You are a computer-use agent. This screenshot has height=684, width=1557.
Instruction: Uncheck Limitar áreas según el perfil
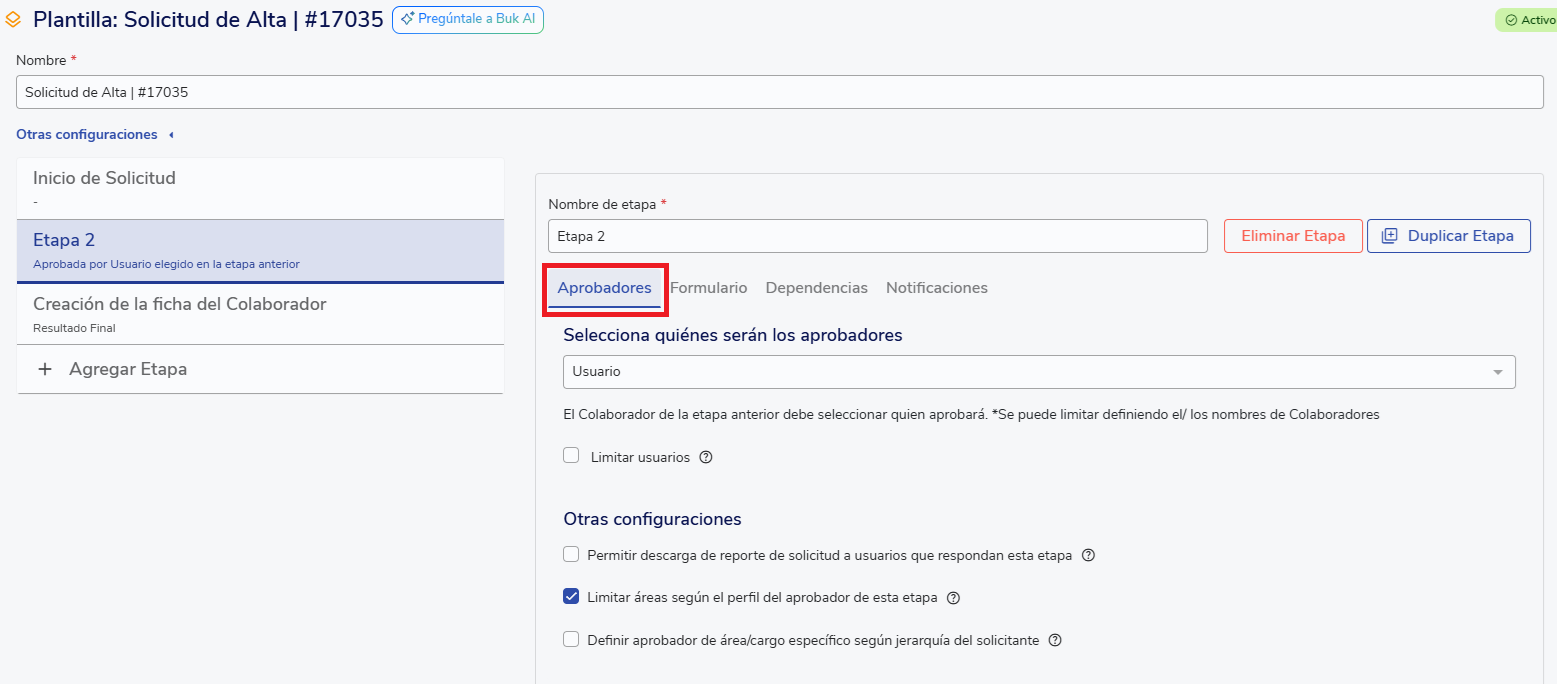(571, 597)
